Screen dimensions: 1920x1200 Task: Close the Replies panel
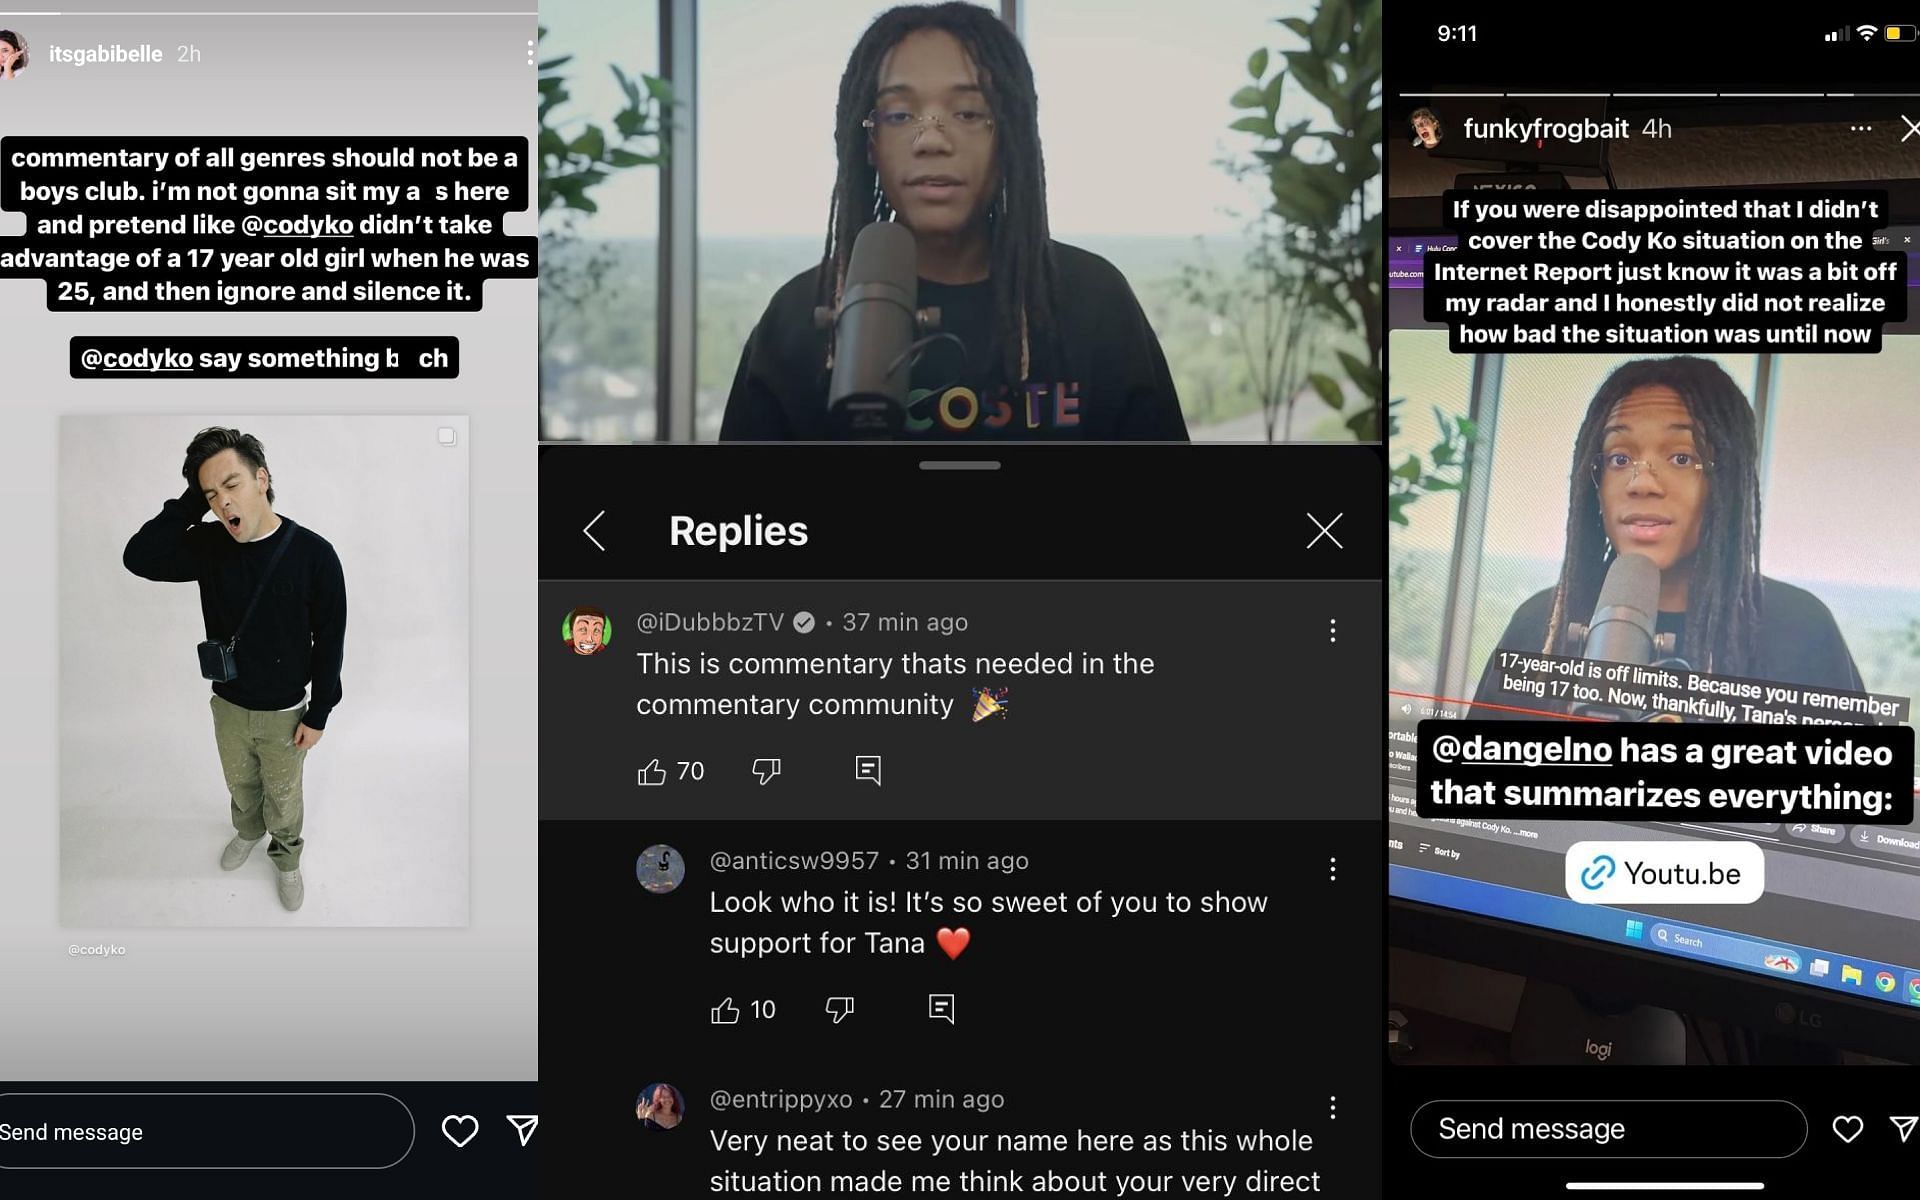tap(1324, 531)
